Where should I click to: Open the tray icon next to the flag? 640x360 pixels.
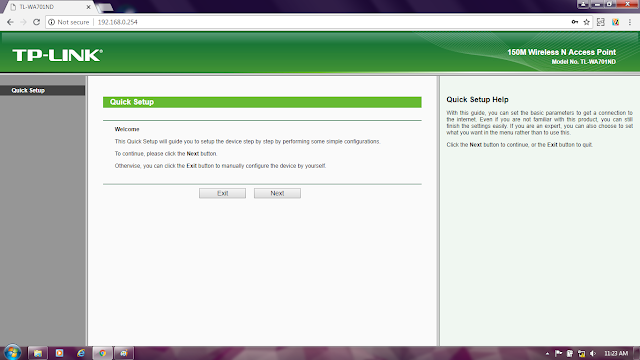[x=570, y=353]
